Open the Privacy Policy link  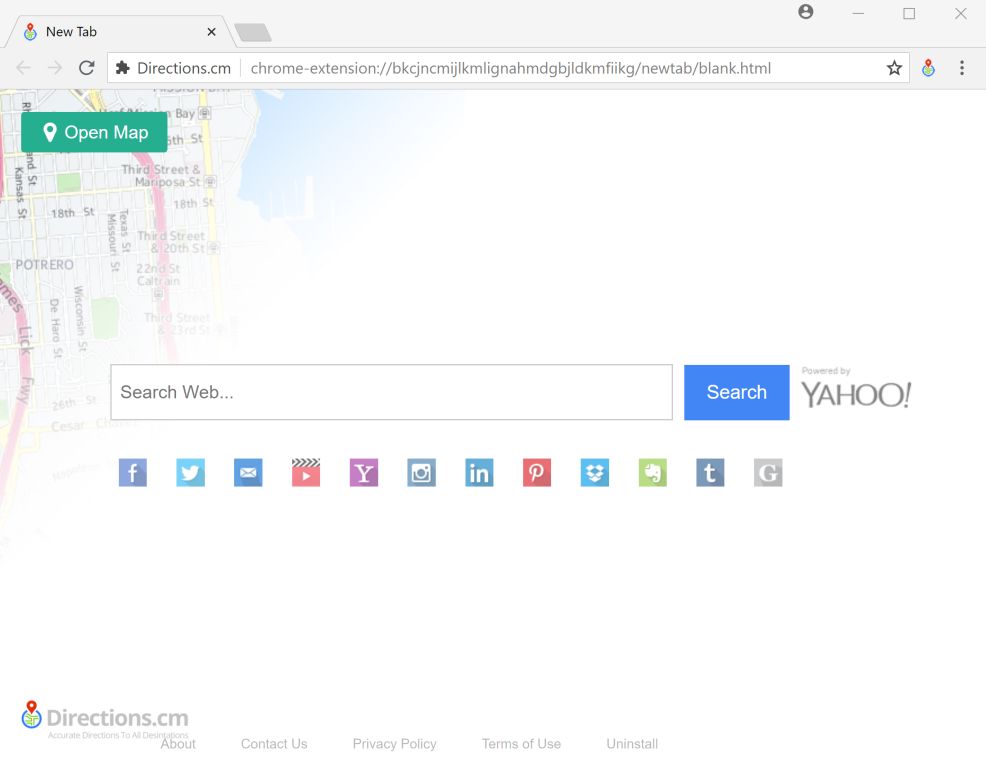point(394,744)
